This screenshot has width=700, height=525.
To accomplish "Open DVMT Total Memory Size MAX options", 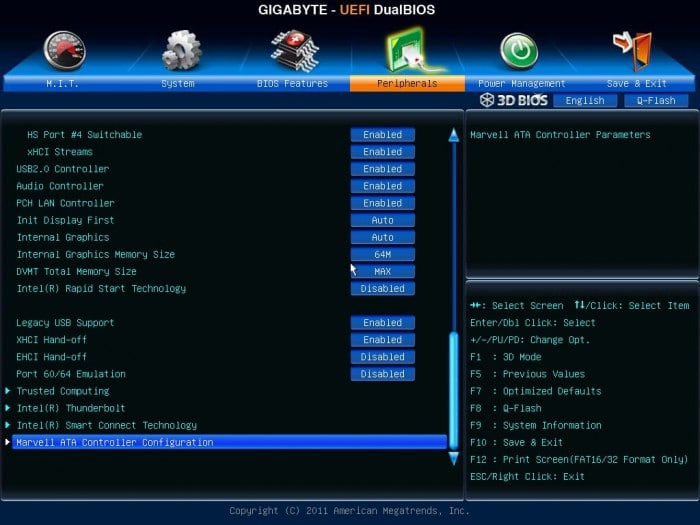I will [383, 271].
